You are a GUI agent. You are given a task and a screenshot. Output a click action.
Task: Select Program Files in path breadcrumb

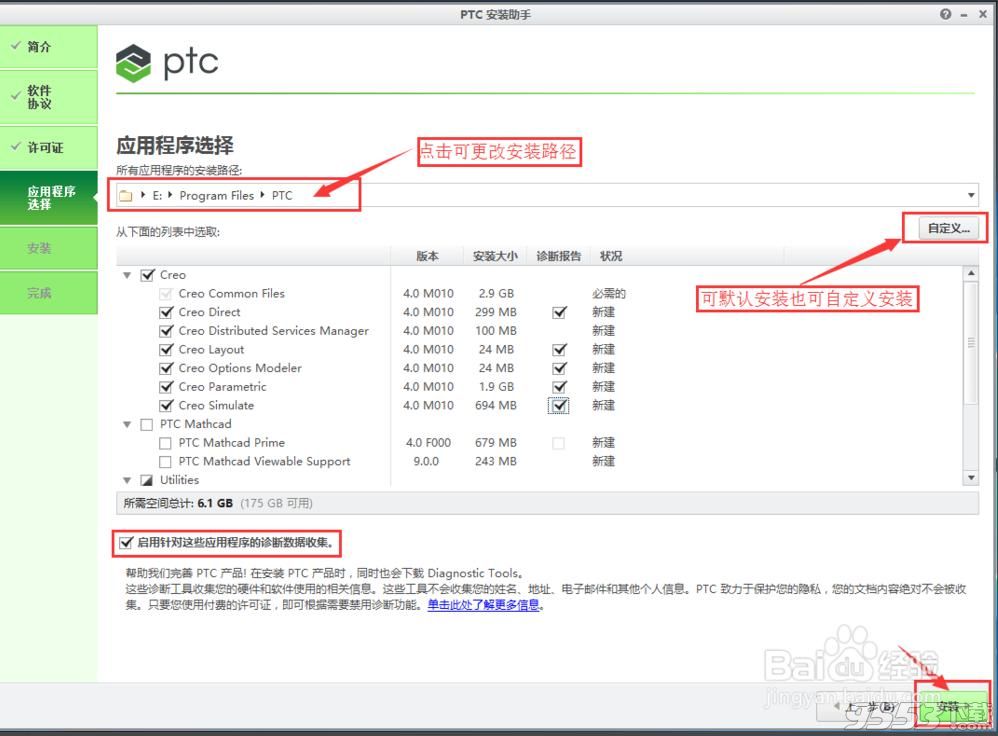click(216, 195)
